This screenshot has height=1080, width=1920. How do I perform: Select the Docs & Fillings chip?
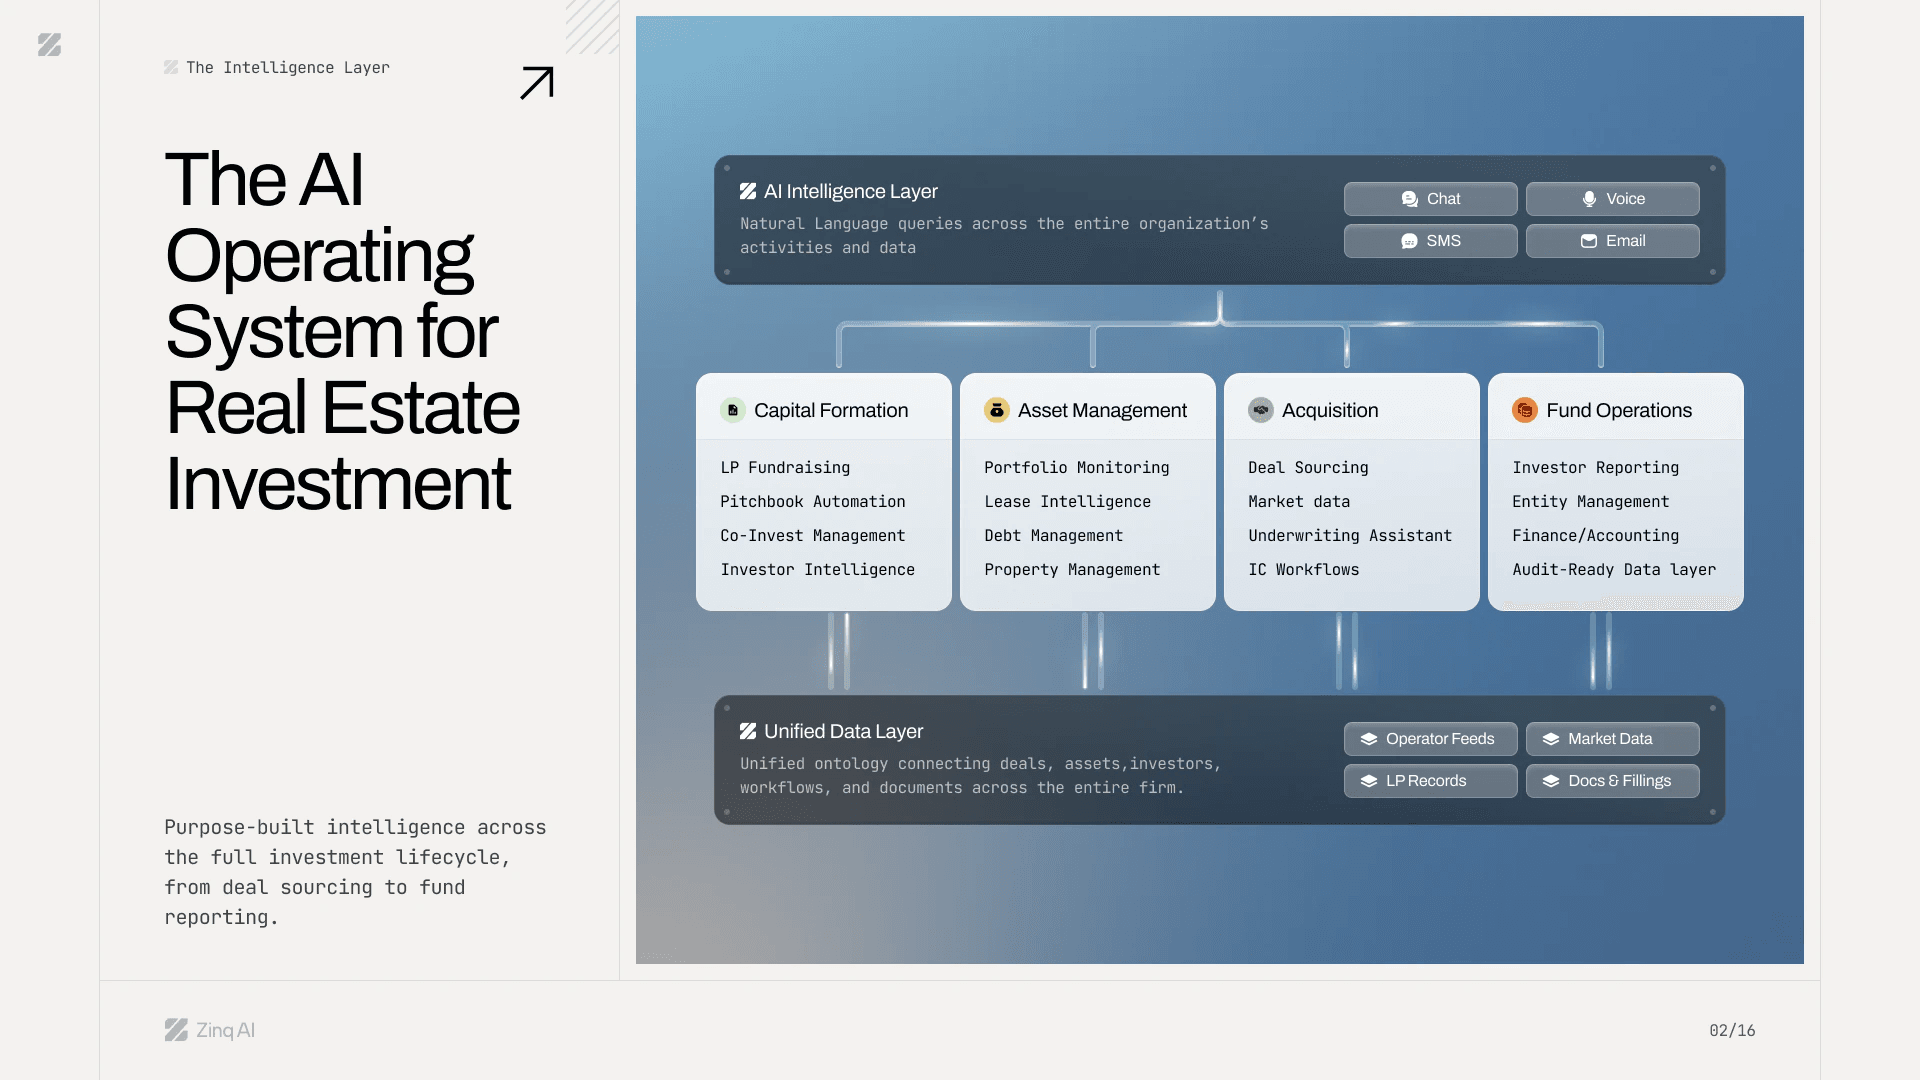(1613, 781)
